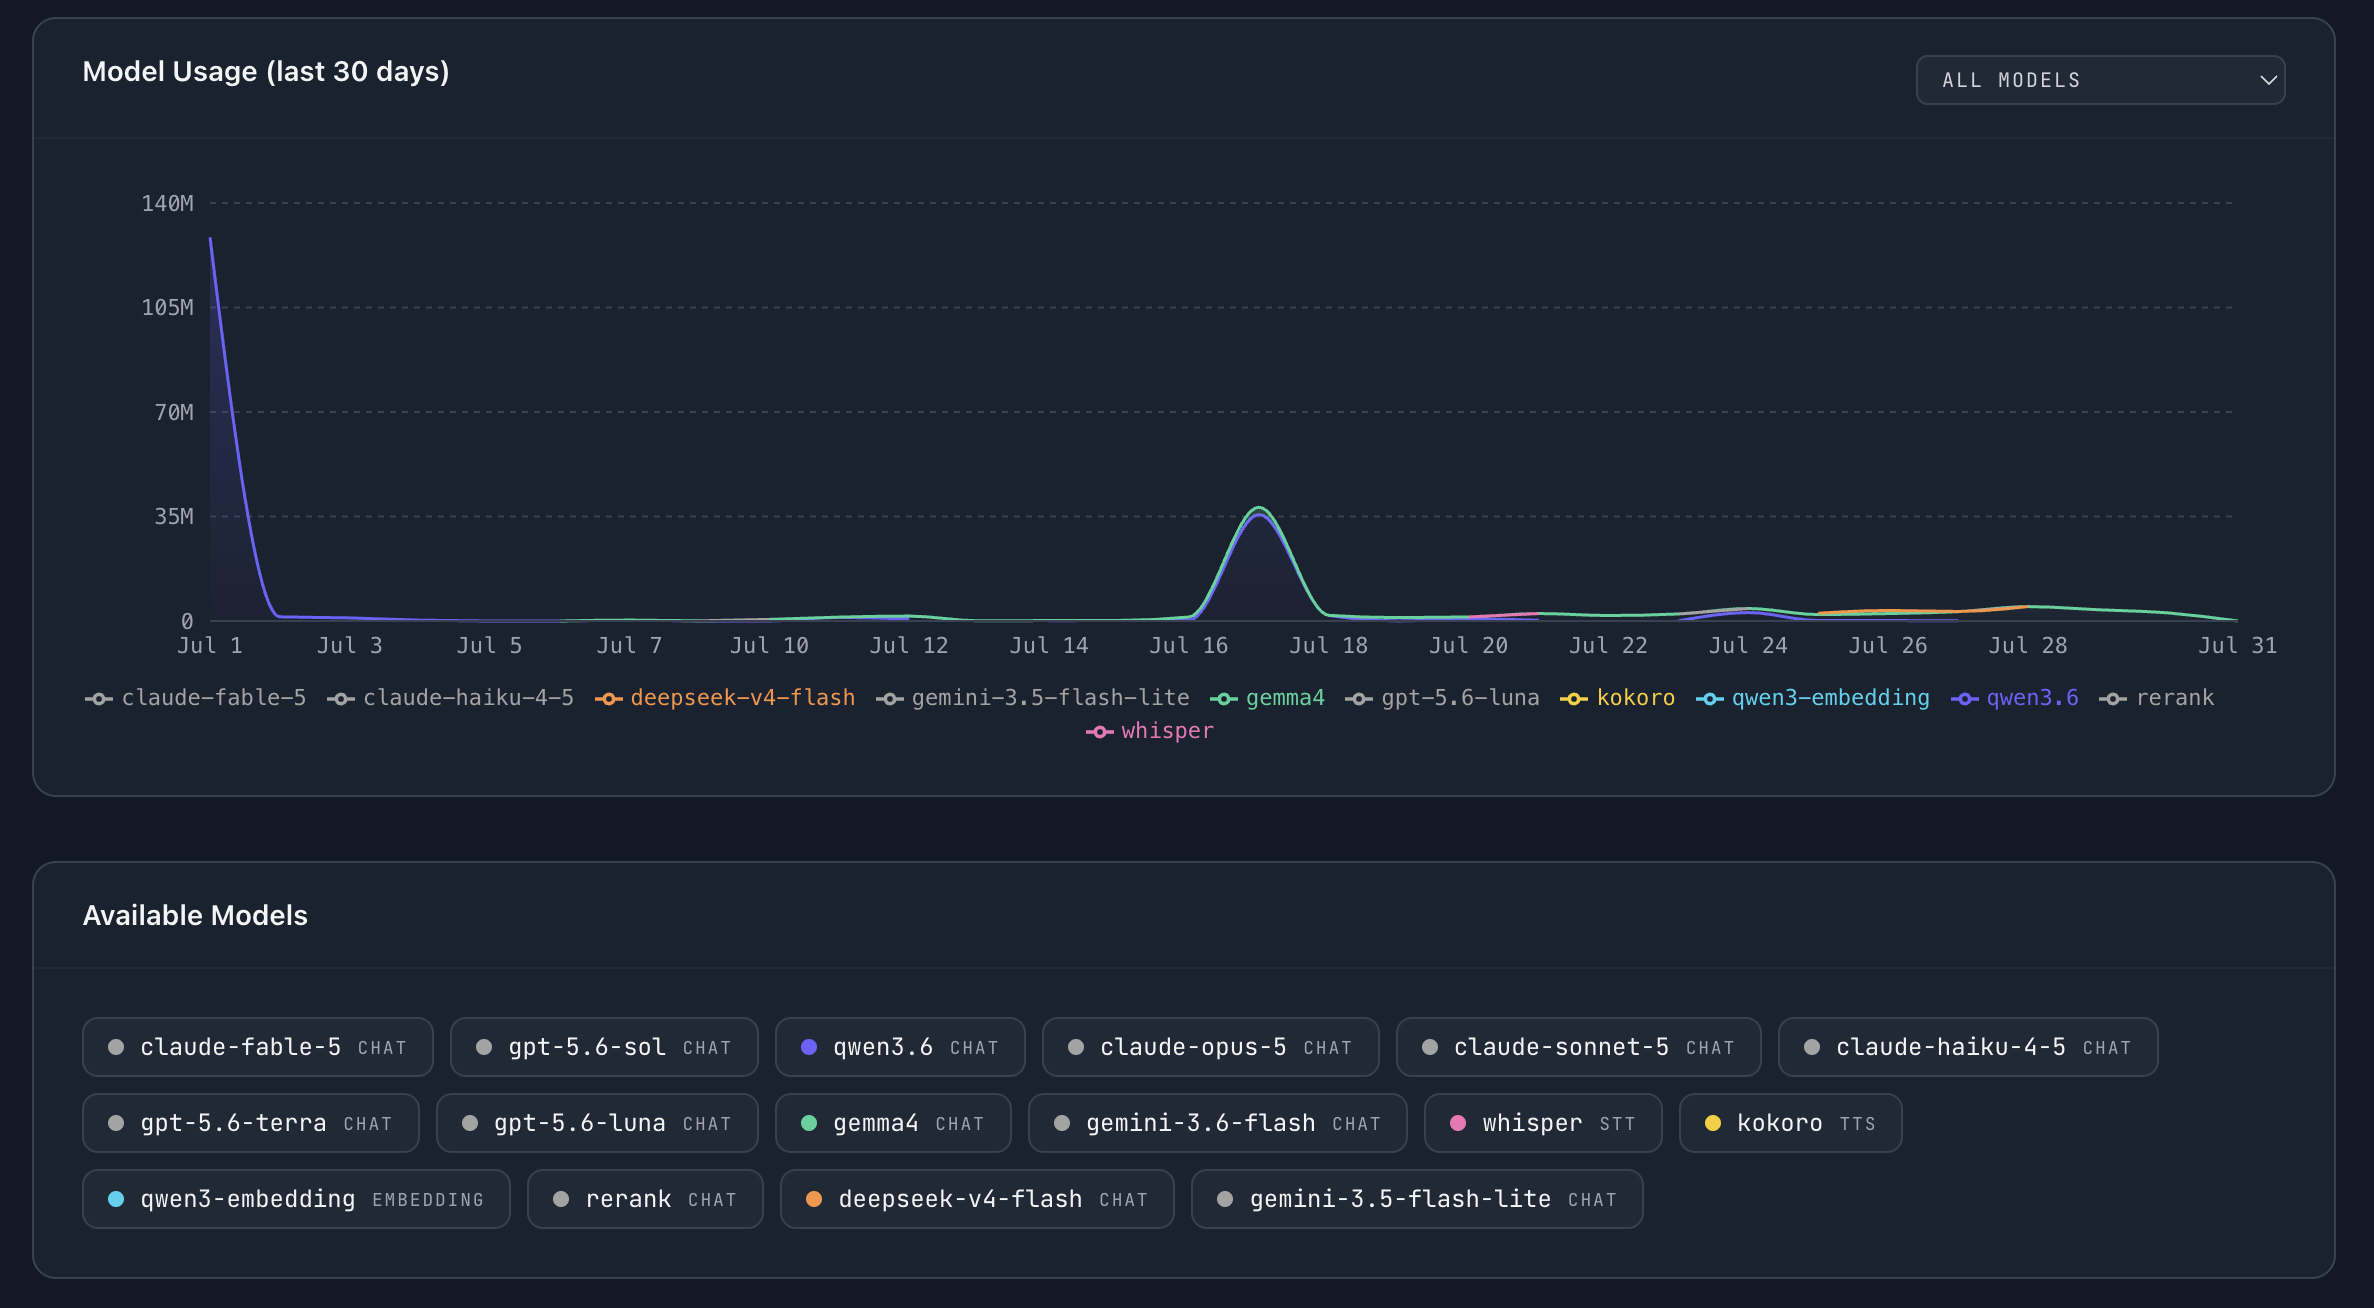
Task: Click the Available Models heading
Action: pyautogui.click(x=195, y=915)
